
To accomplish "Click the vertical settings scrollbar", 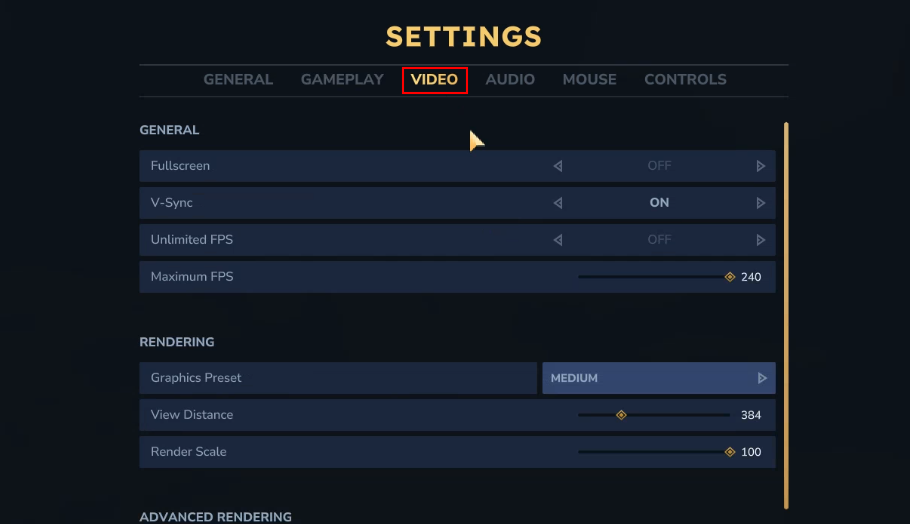I will pyautogui.click(x=786, y=315).
